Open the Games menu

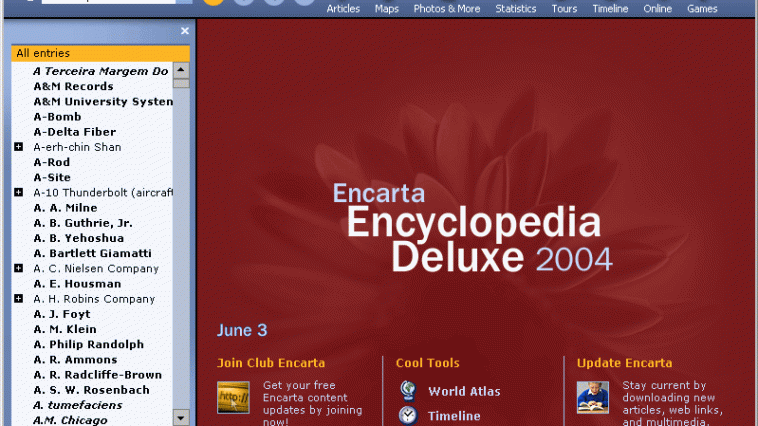pos(702,9)
